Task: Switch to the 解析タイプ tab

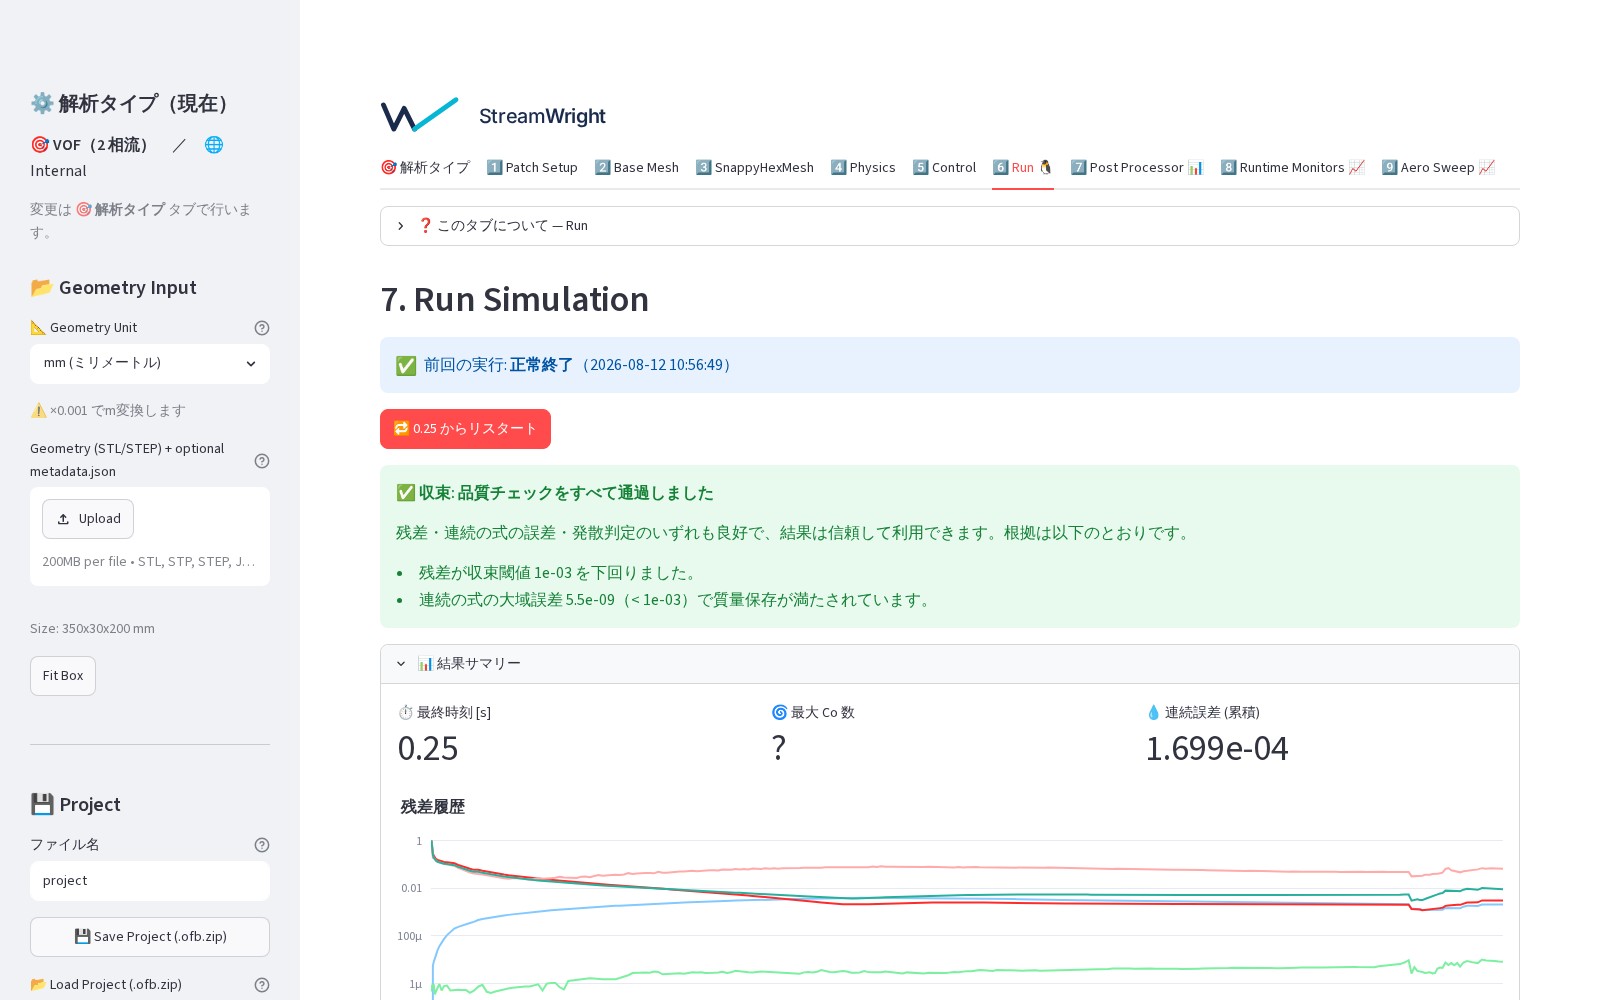Action: coord(425,168)
